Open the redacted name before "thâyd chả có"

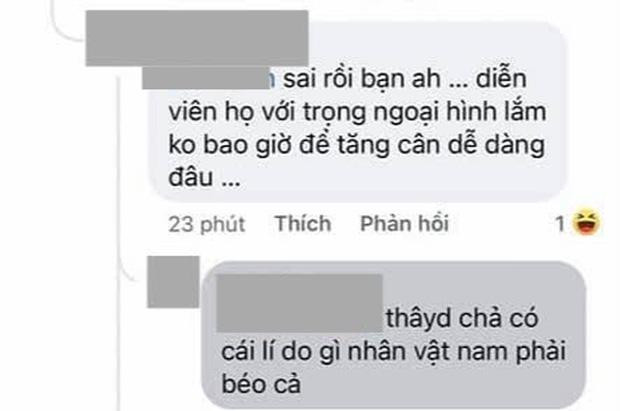tap(300, 303)
